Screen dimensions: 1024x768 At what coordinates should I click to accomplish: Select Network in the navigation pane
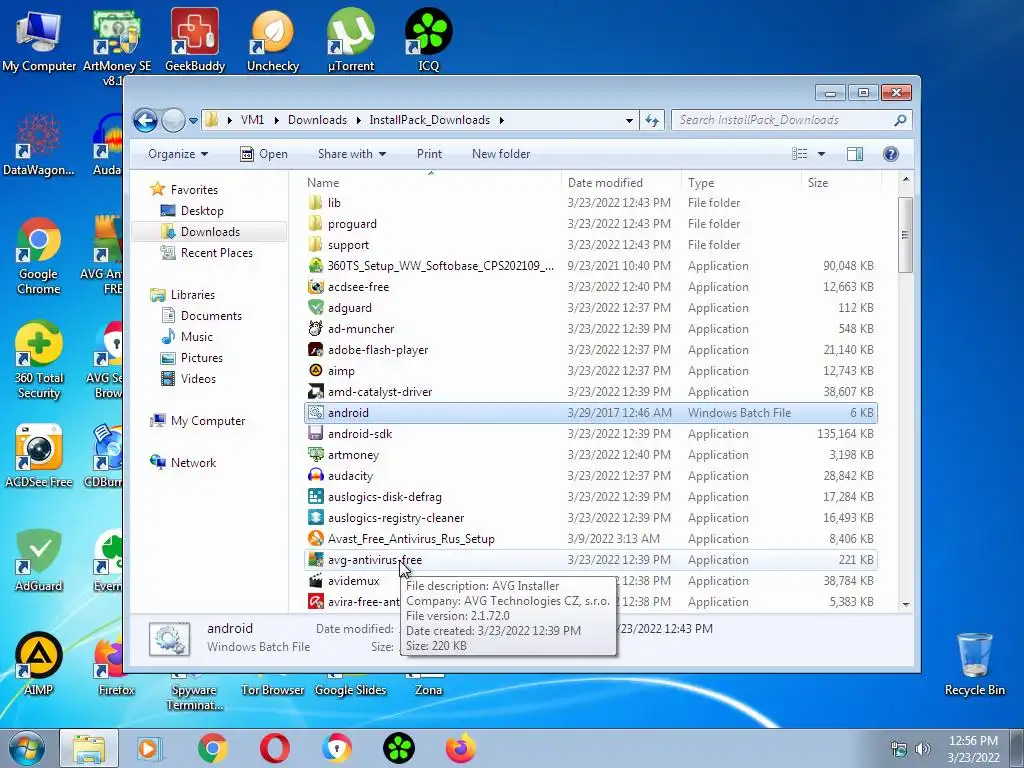click(x=193, y=463)
